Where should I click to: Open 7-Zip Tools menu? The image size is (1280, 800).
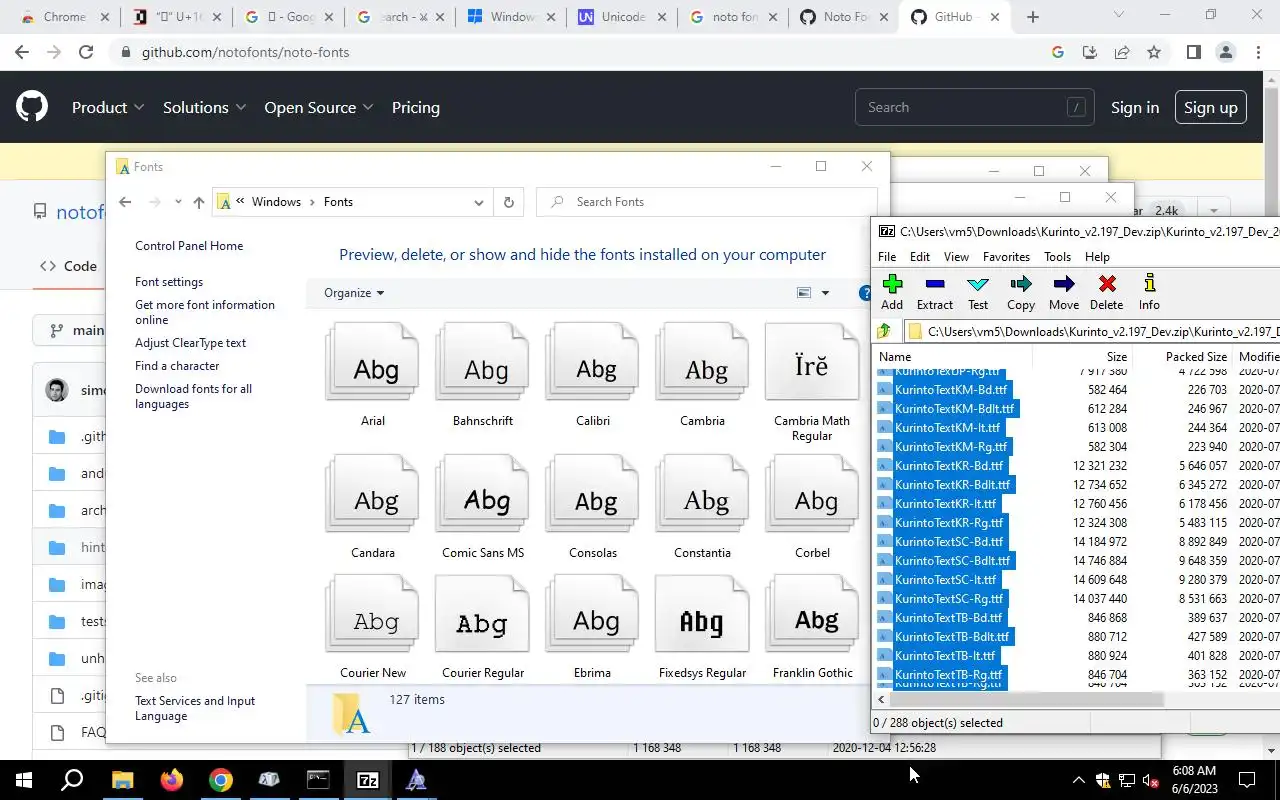click(x=1057, y=257)
